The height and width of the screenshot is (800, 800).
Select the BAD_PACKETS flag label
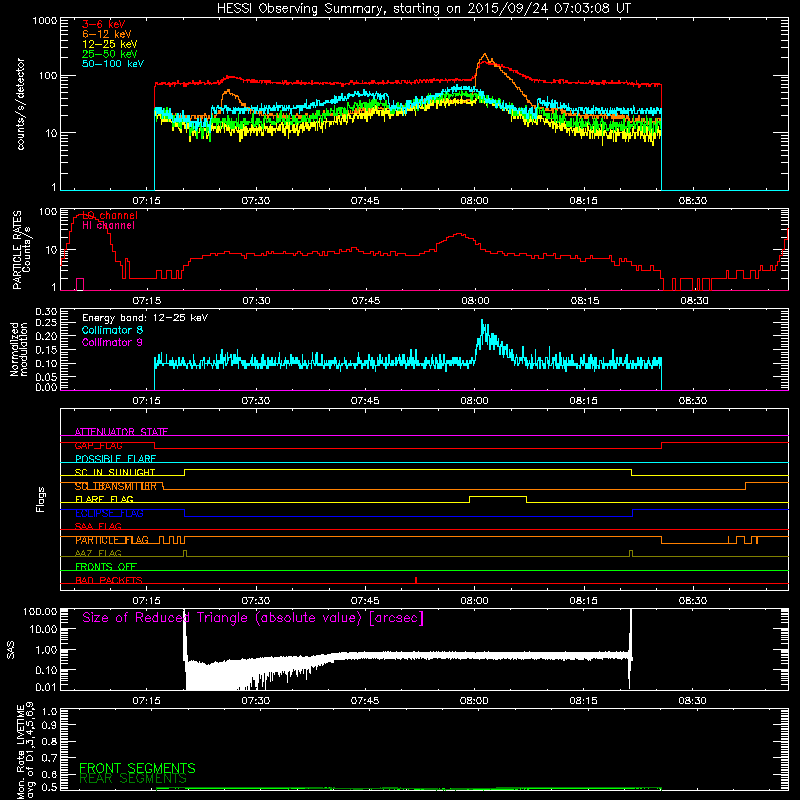pos(109,580)
